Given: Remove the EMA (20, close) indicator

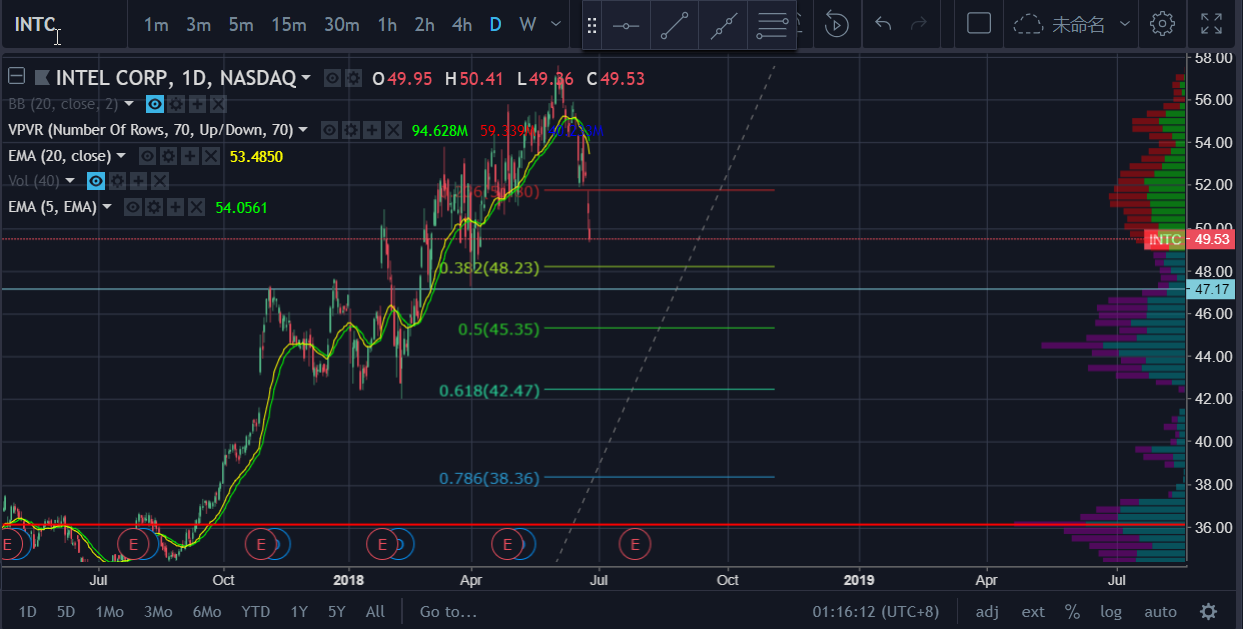Looking at the screenshot, I should (210, 156).
